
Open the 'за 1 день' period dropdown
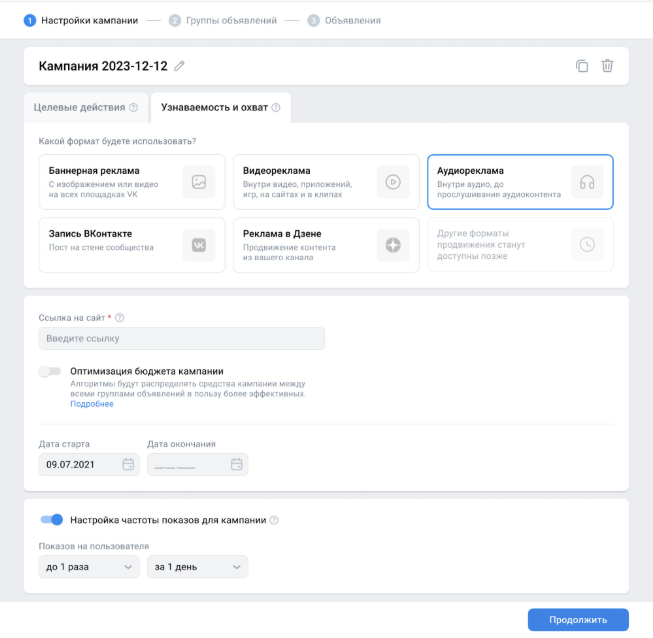197,567
